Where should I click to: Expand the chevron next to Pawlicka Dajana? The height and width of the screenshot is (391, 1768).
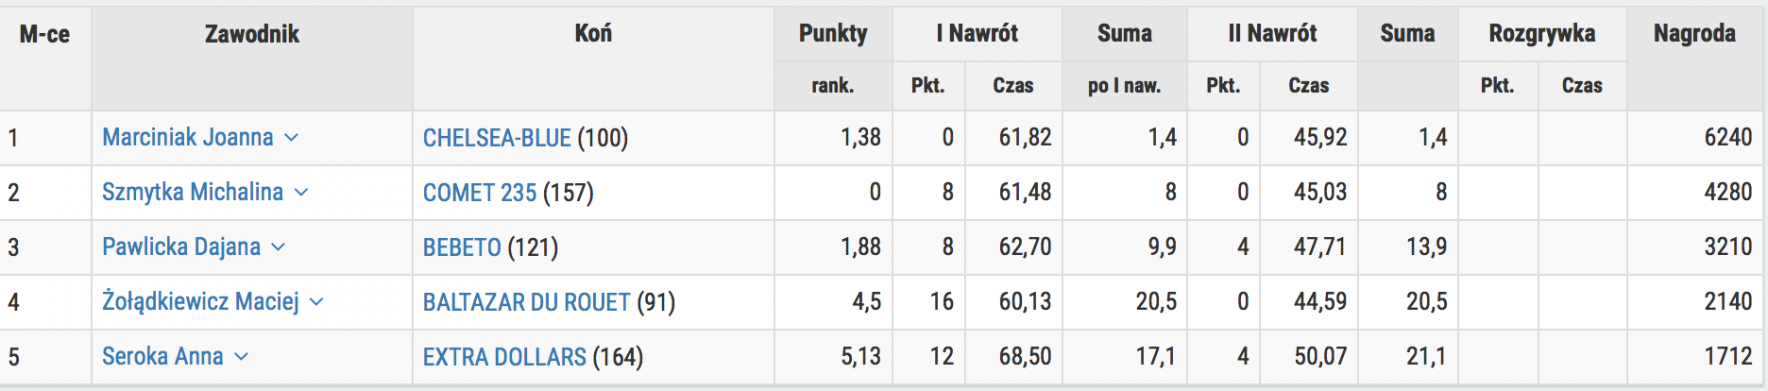coord(278,248)
